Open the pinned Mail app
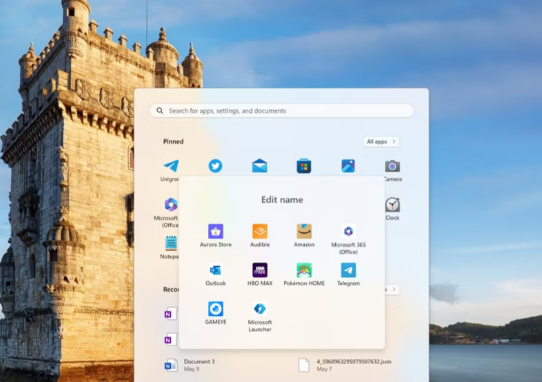542x382 pixels. click(260, 166)
